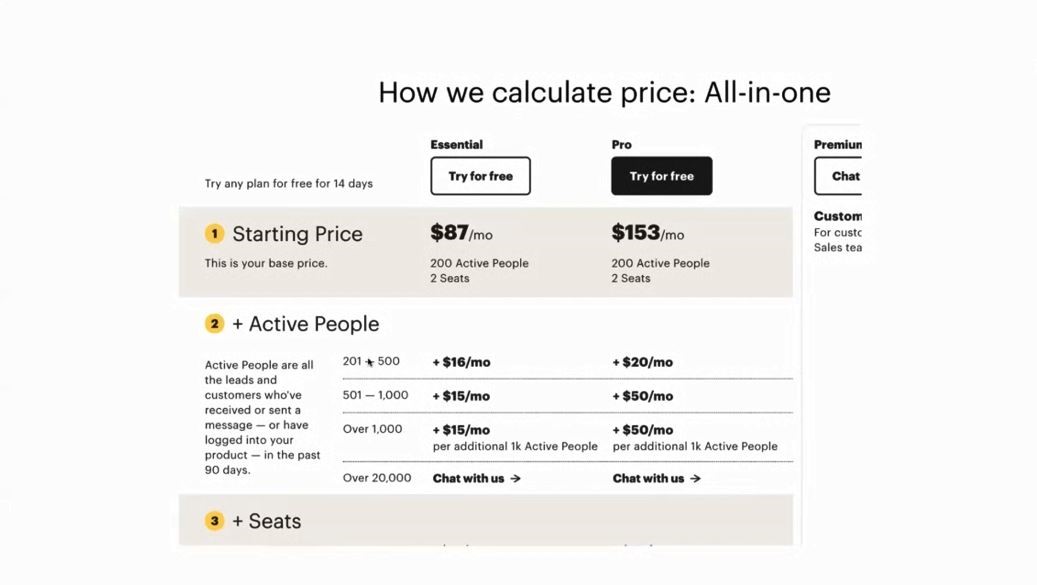Click Try for free under Essential
The image size is (1037, 585).
[480, 176]
